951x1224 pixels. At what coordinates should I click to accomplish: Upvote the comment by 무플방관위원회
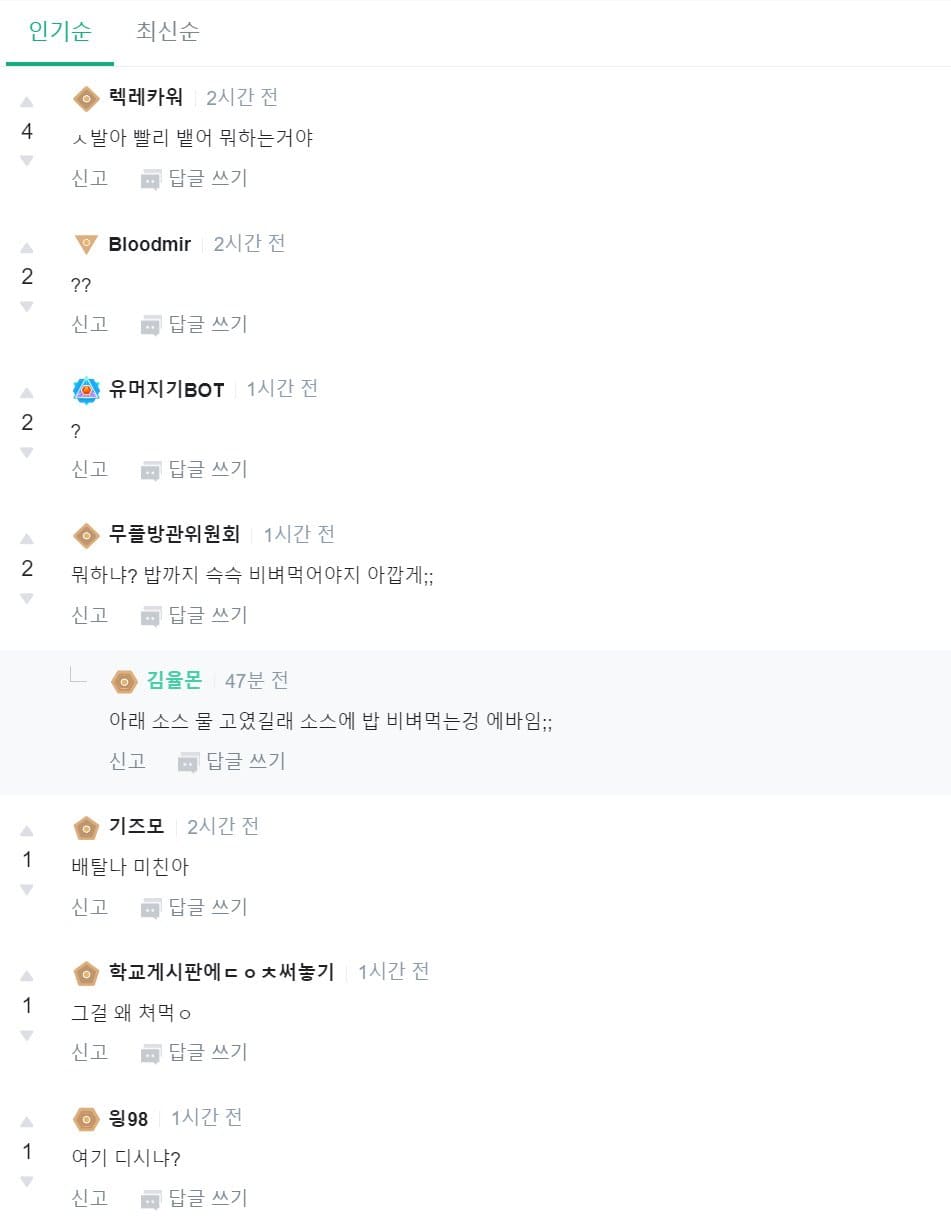tap(27, 540)
